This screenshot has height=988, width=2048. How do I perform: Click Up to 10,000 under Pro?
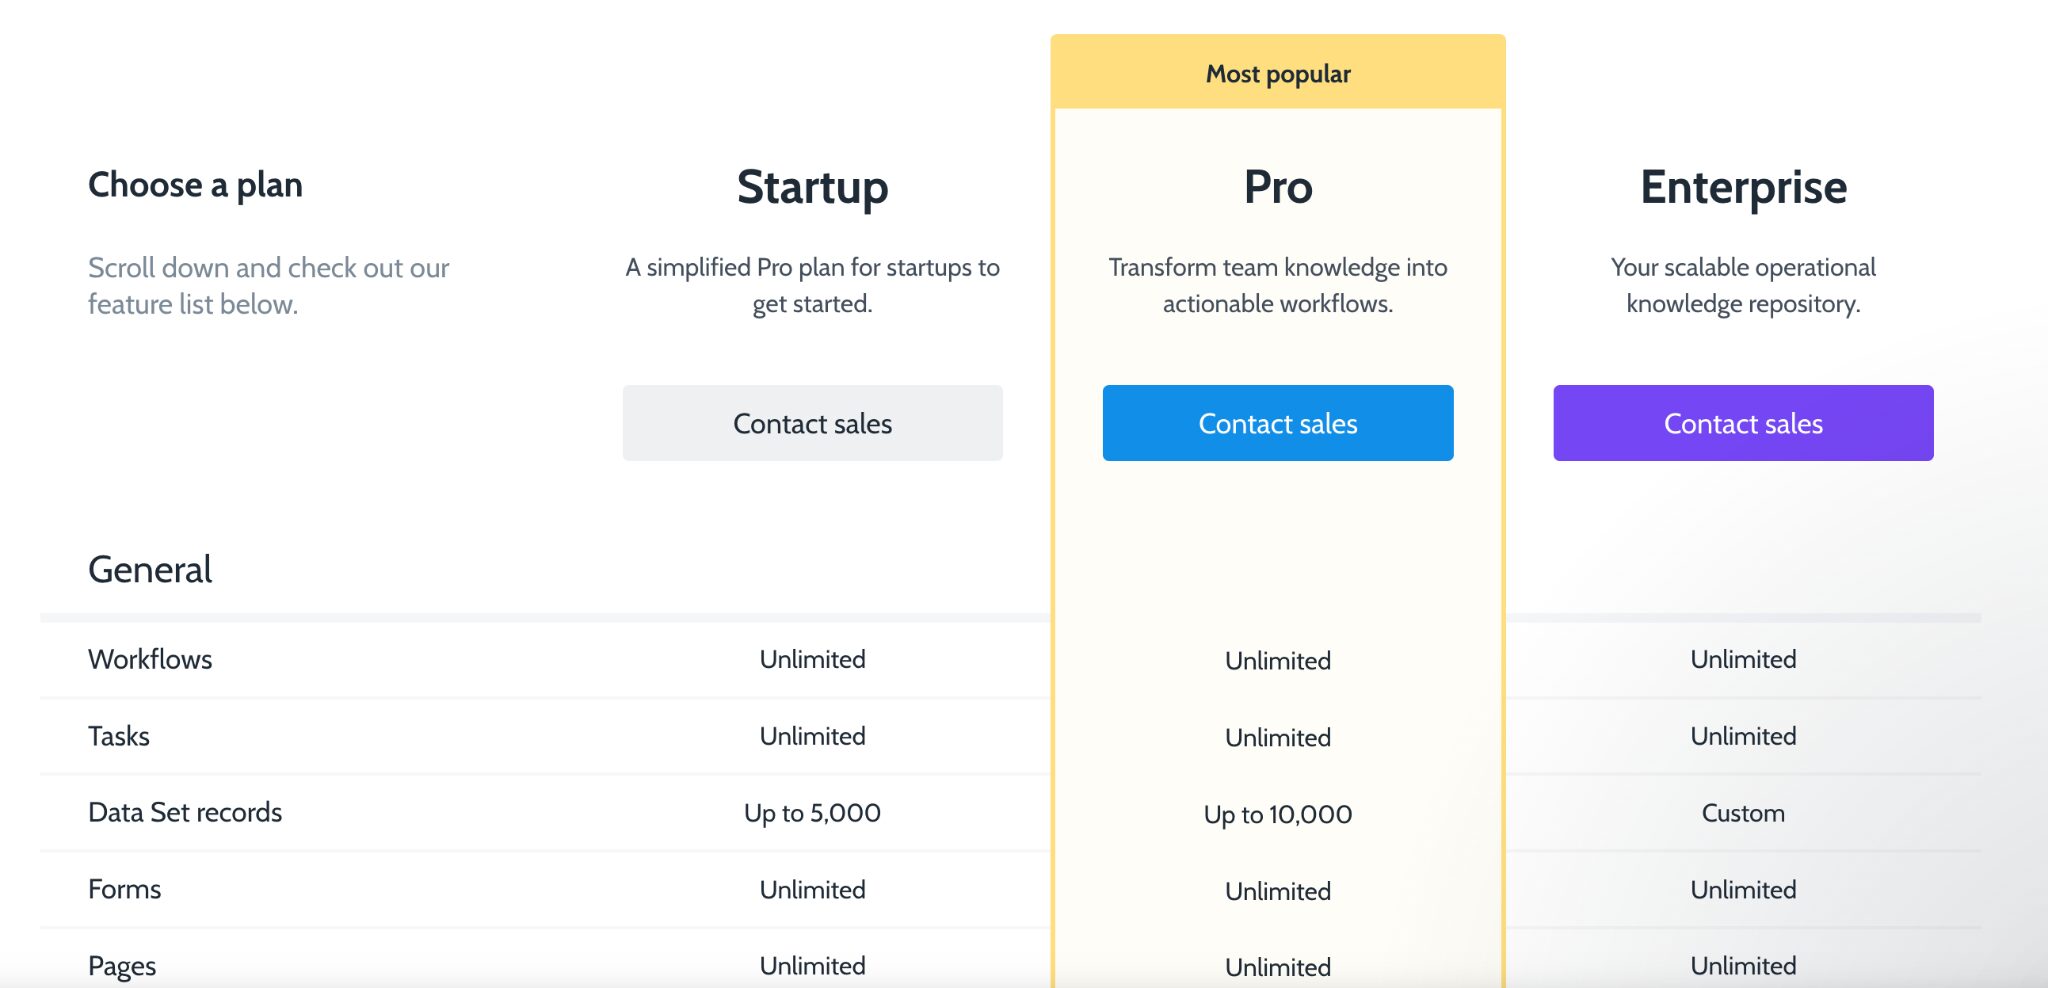tap(1277, 814)
